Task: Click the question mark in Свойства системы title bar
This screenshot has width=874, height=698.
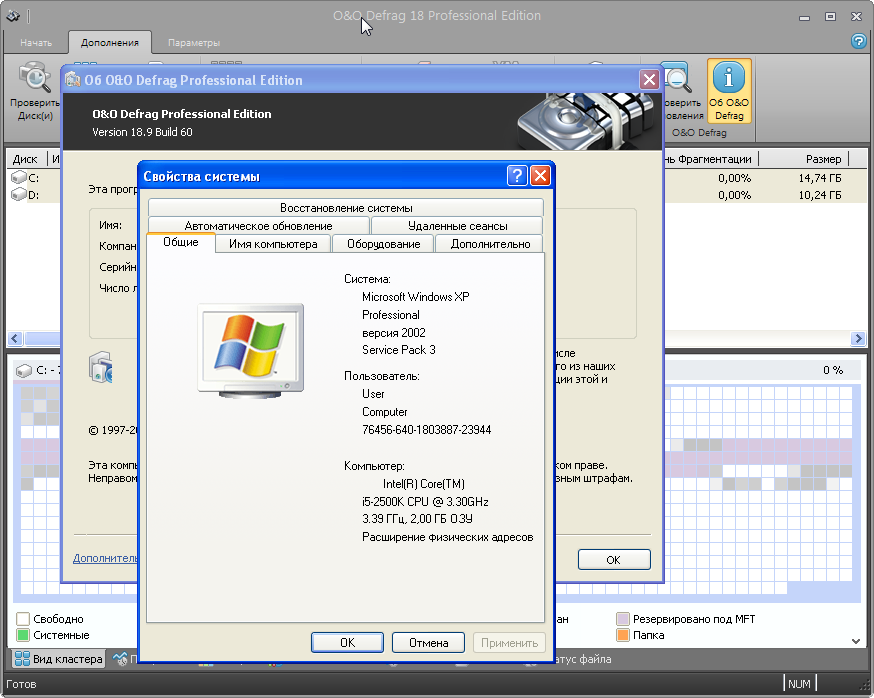Action: [517, 176]
